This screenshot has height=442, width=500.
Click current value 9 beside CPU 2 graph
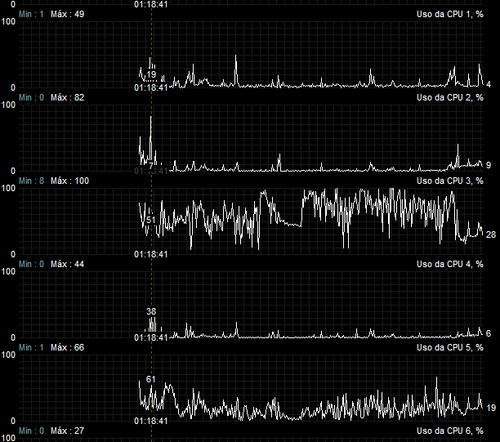point(488,165)
